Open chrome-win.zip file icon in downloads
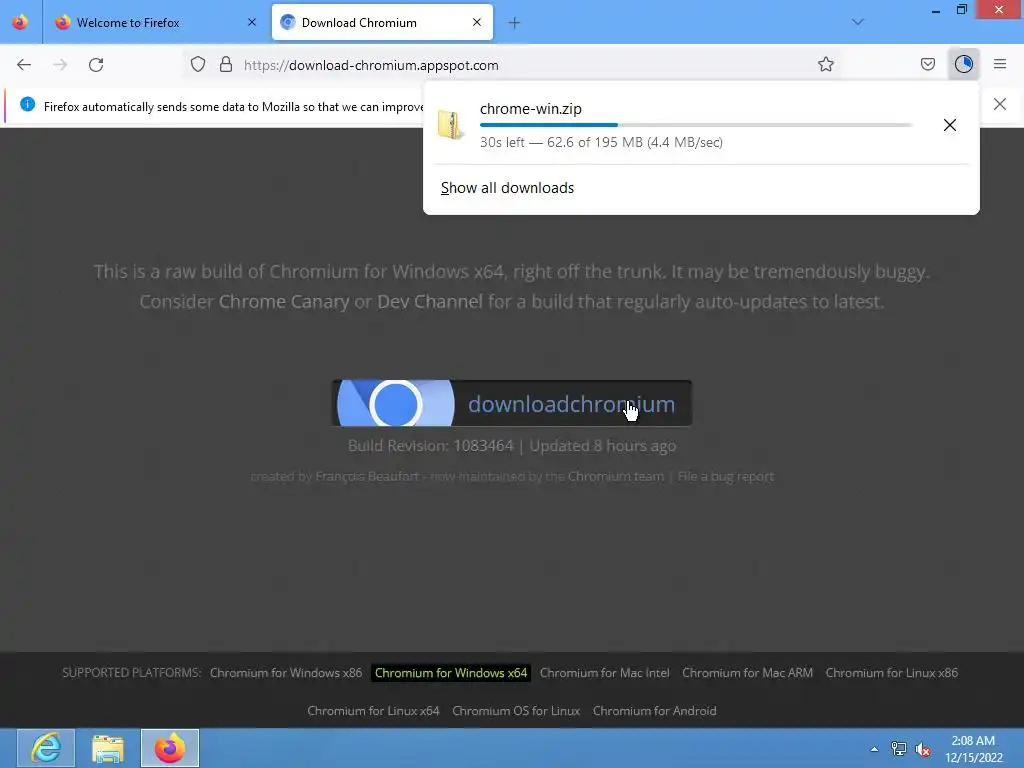Image resolution: width=1024 pixels, height=768 pixels. pos(451,125)
